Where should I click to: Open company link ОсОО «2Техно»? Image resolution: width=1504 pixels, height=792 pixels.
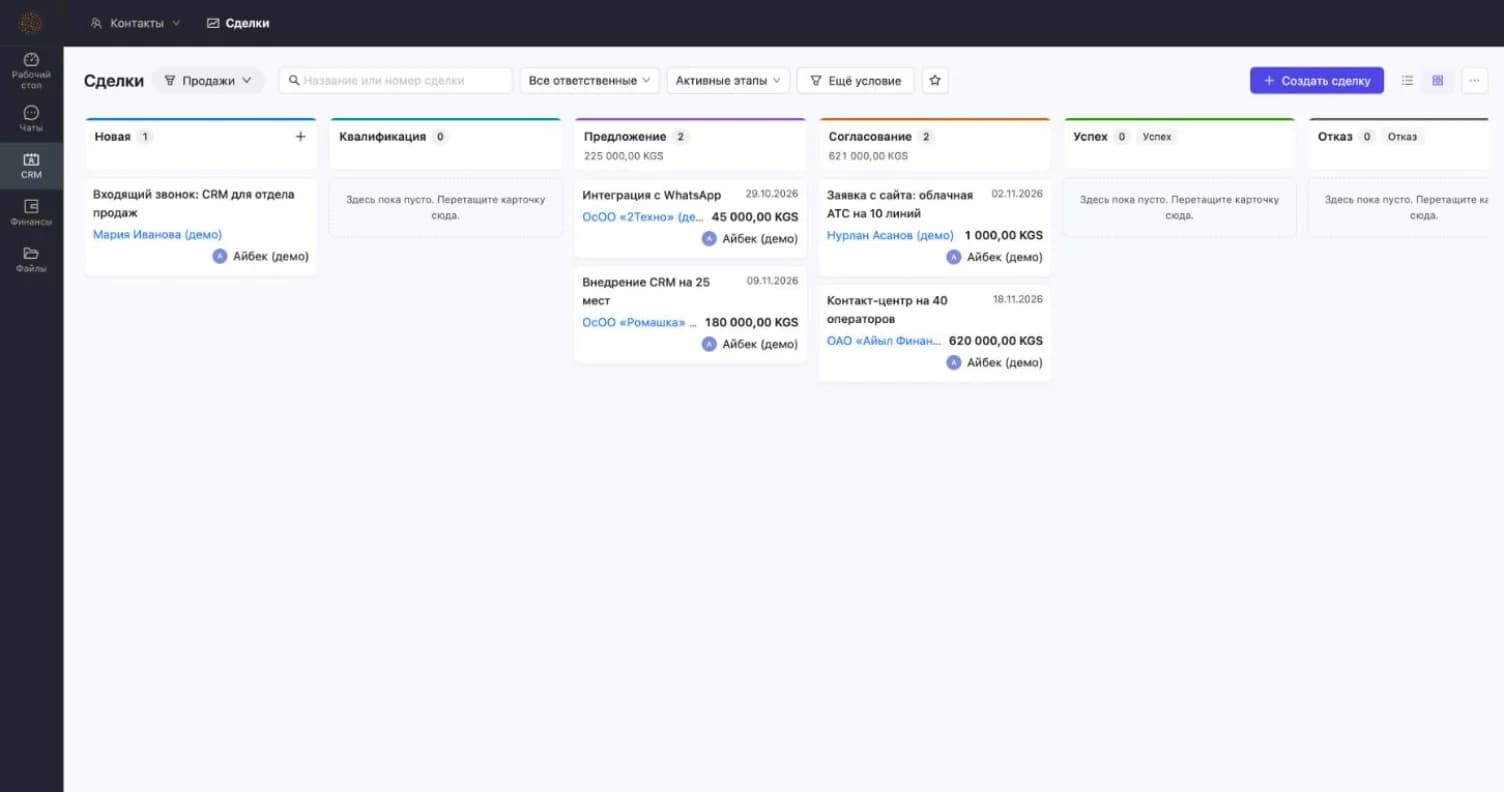[643, 217]
